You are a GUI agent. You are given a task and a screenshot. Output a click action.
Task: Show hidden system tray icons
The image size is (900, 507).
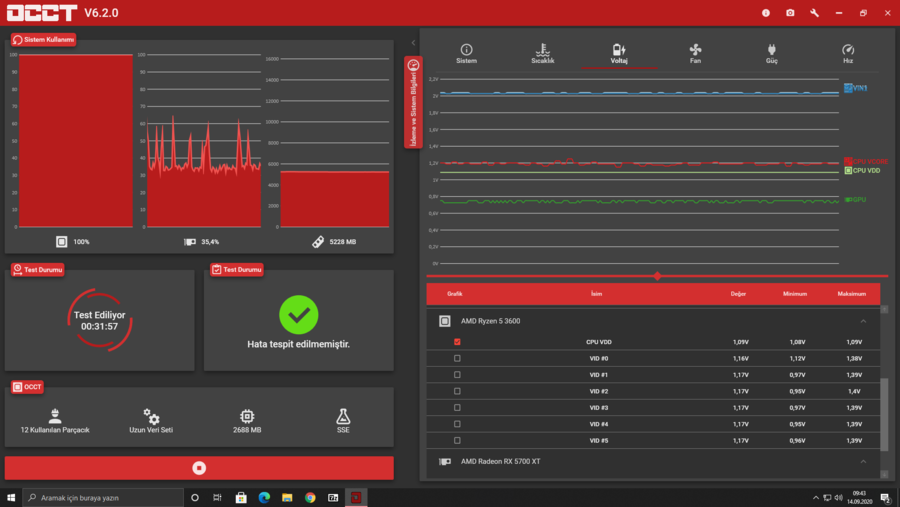coord(816,497)
